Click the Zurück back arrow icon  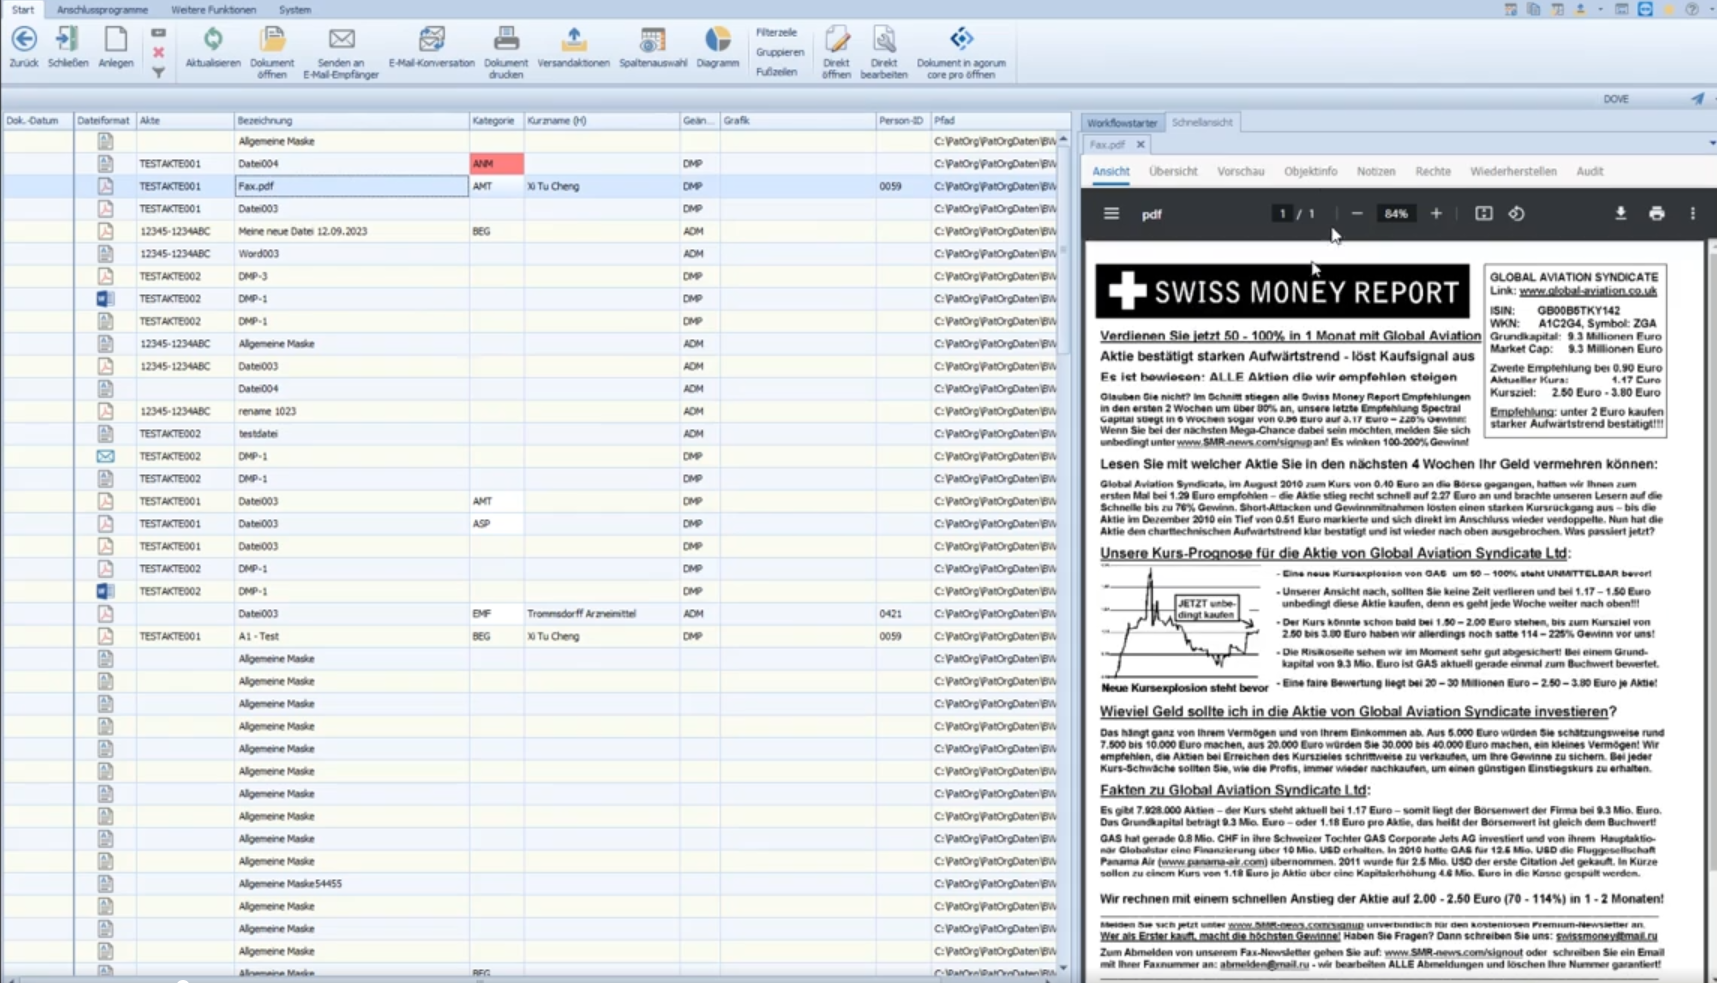[x=24, y=39]
